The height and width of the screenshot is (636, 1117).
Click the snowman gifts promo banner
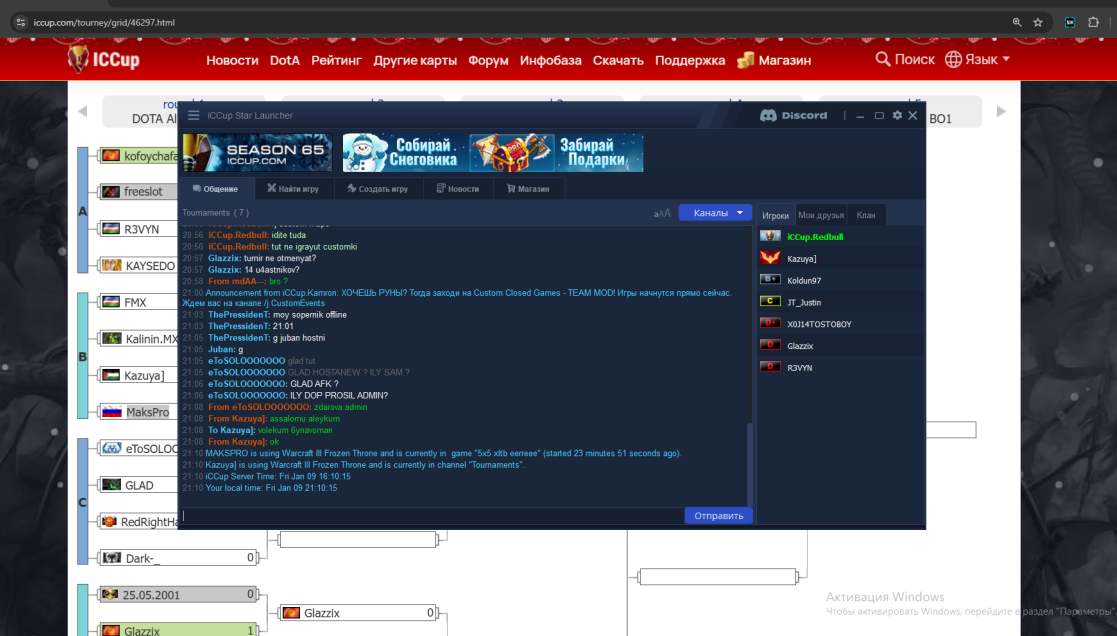pyautogui.click(x=493, y=152)
